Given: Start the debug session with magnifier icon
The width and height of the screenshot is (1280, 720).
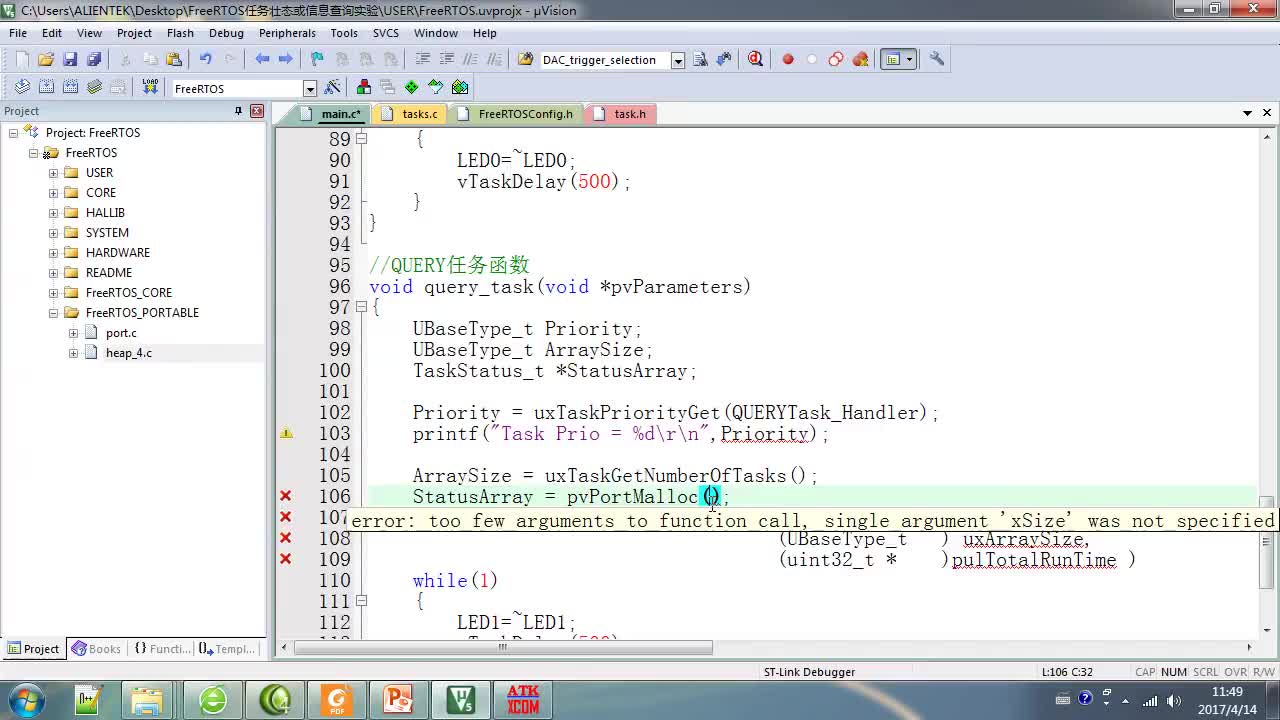Looking at the screenshot, I should click(755, 60).
